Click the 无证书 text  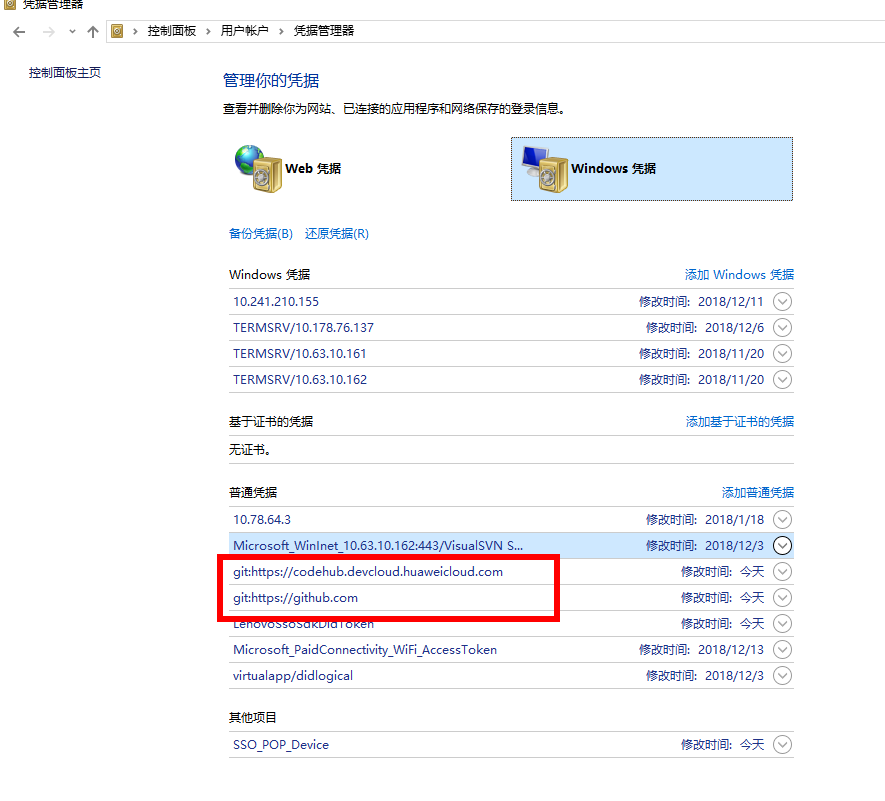point(250,450)
